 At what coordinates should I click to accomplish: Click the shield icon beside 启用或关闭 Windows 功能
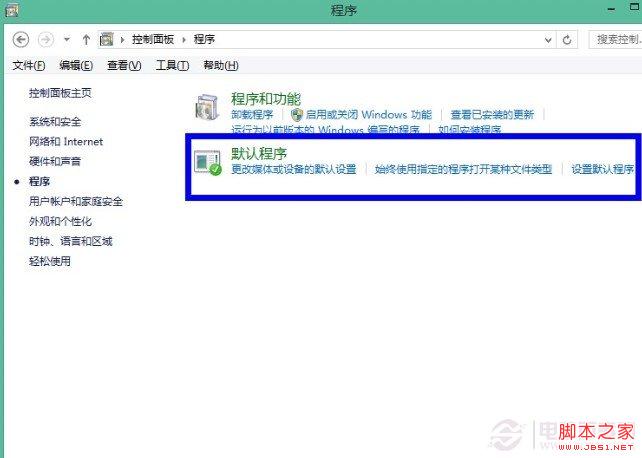tap(297, 115)
